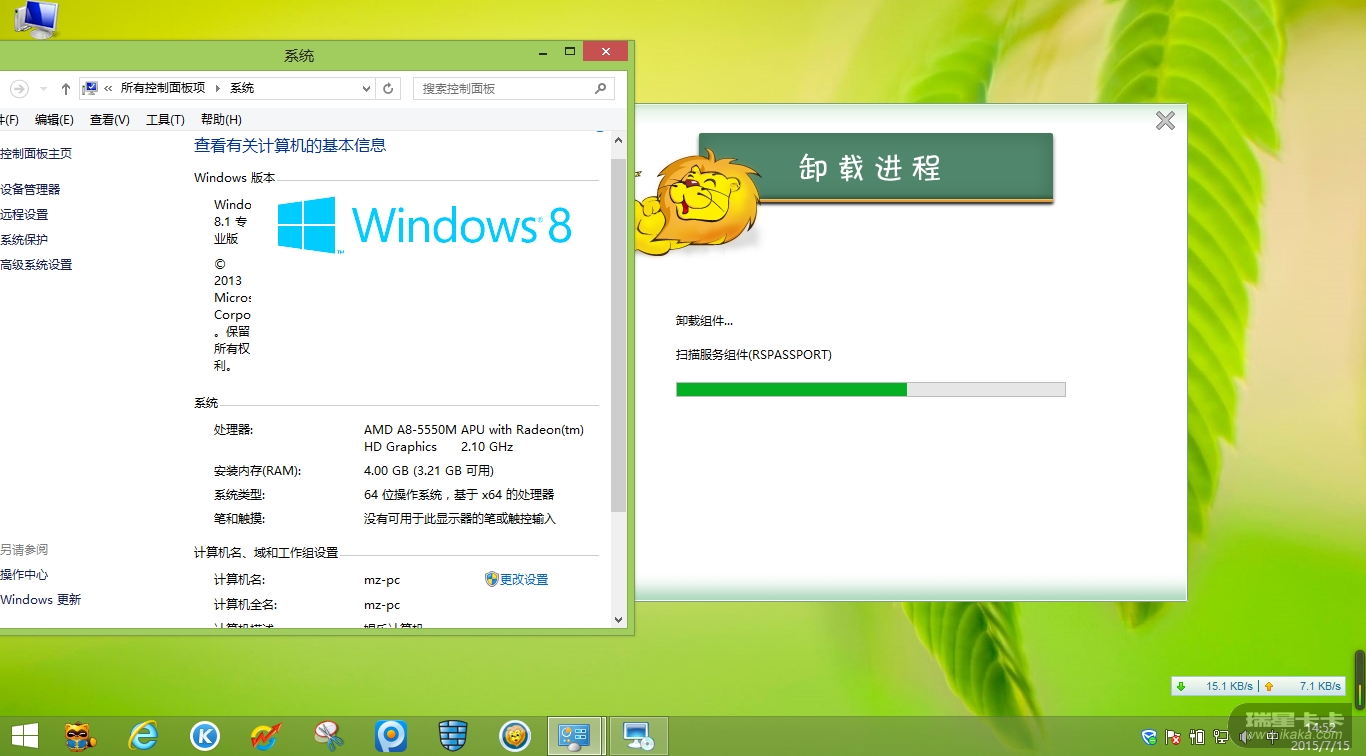Open the blue P app on taskbar
Screen dimensions: 1366x756
(x=391, y=737)
